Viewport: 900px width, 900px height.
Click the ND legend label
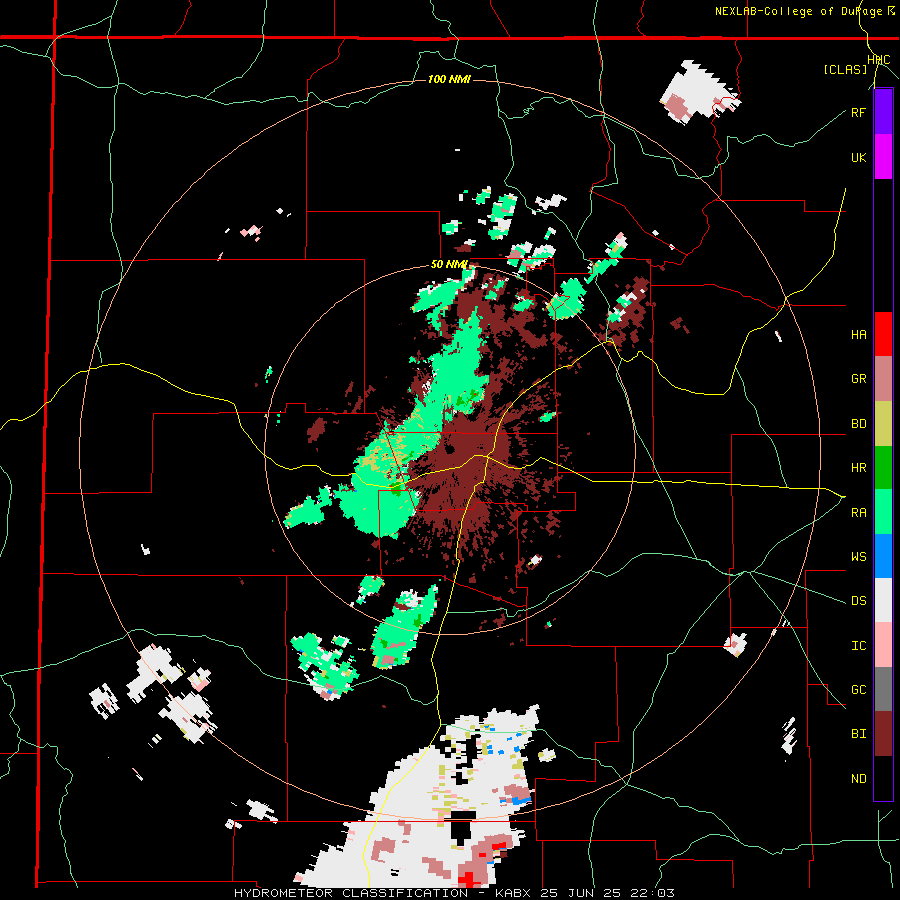[x=858, y=779]
